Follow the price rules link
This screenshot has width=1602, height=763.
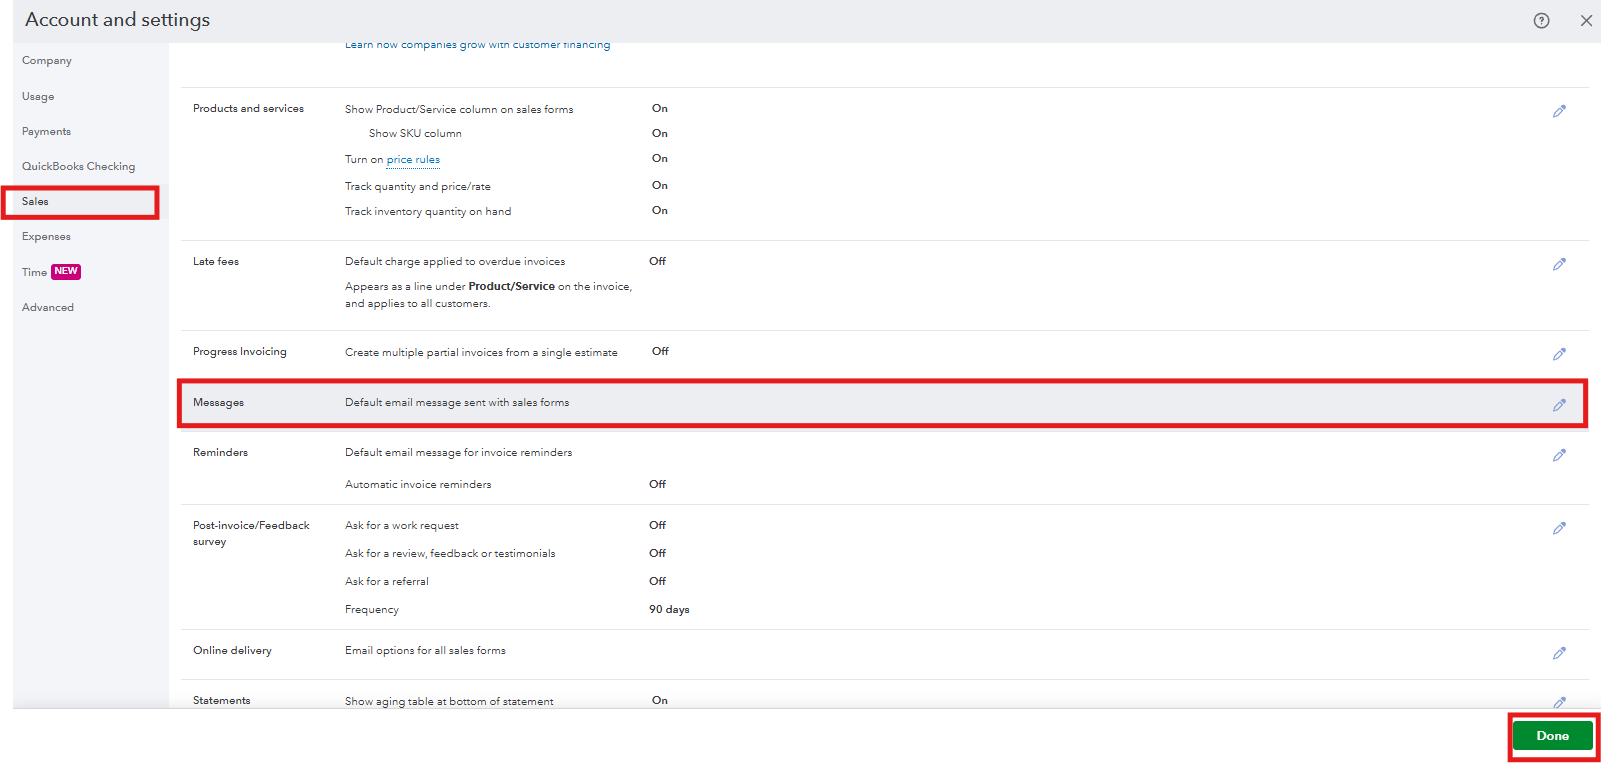(413, 159)
